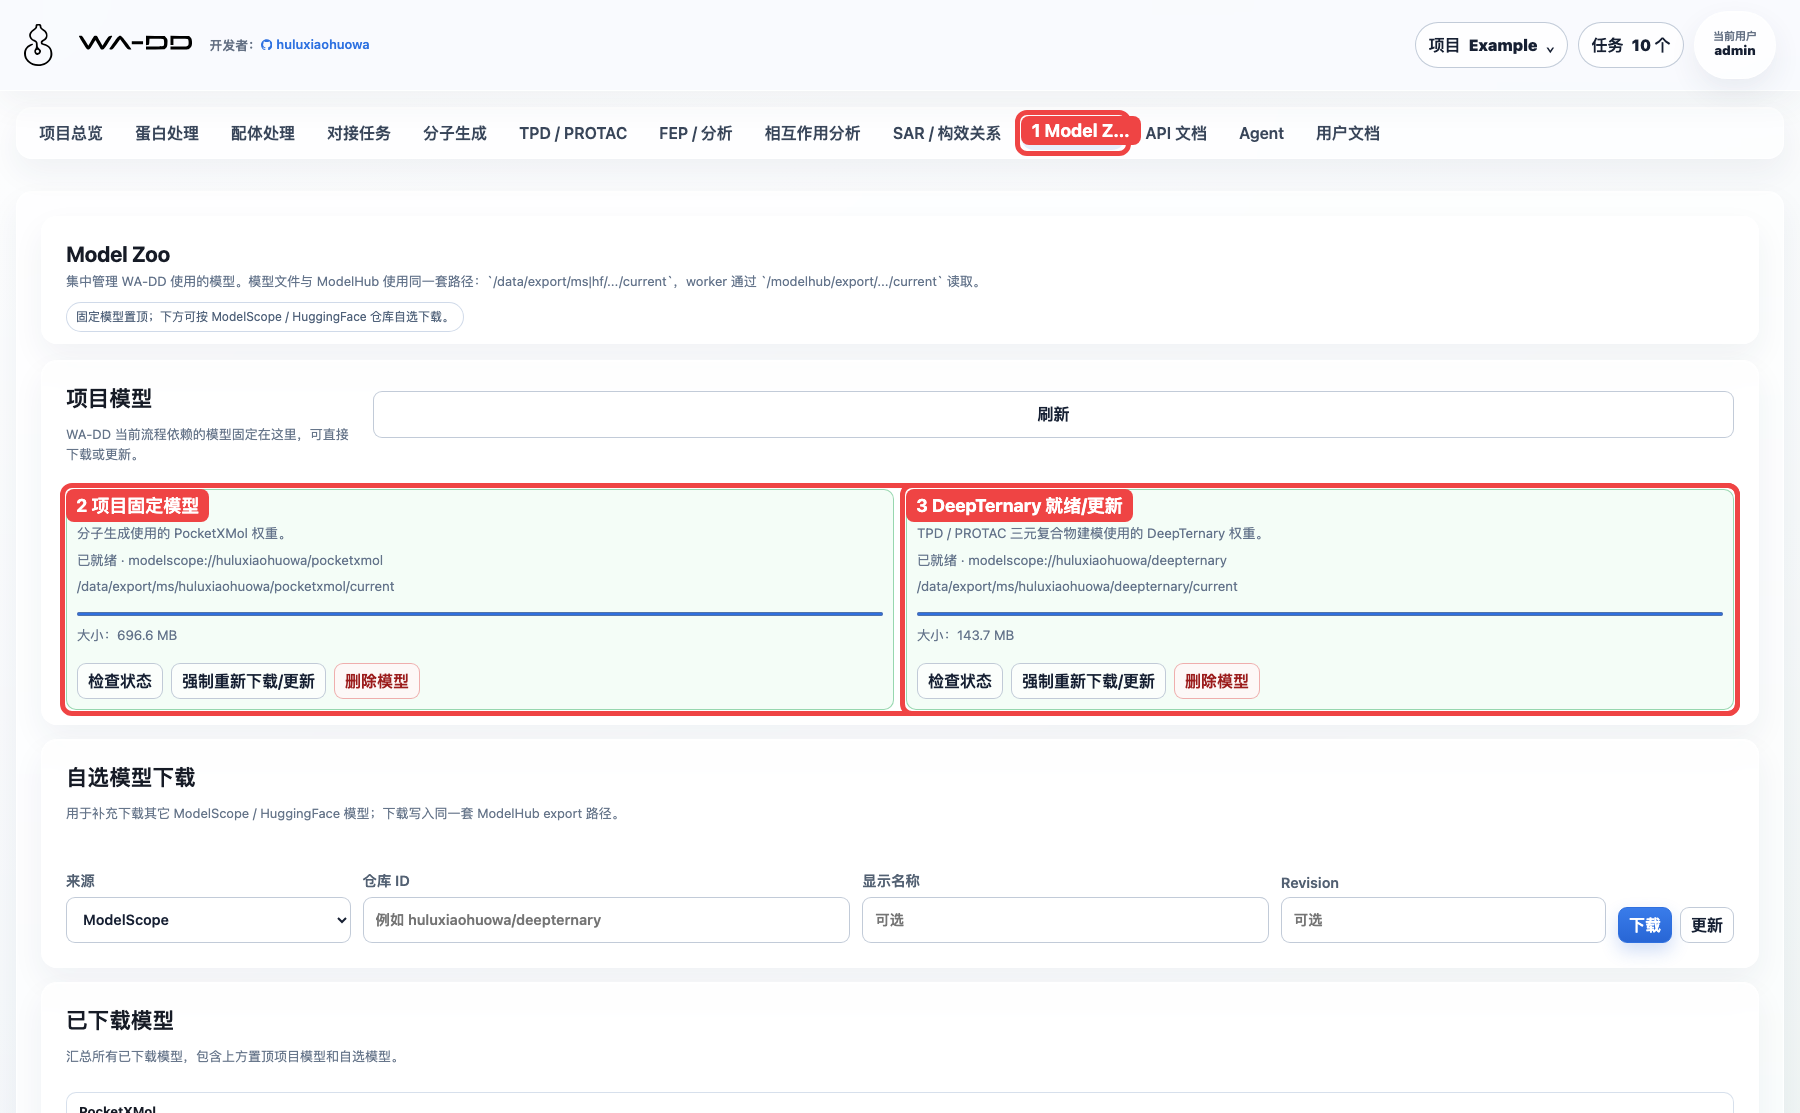Click 删除模型 for DeepTernary model
1800x1113 pixels.
coord(1217,681)
